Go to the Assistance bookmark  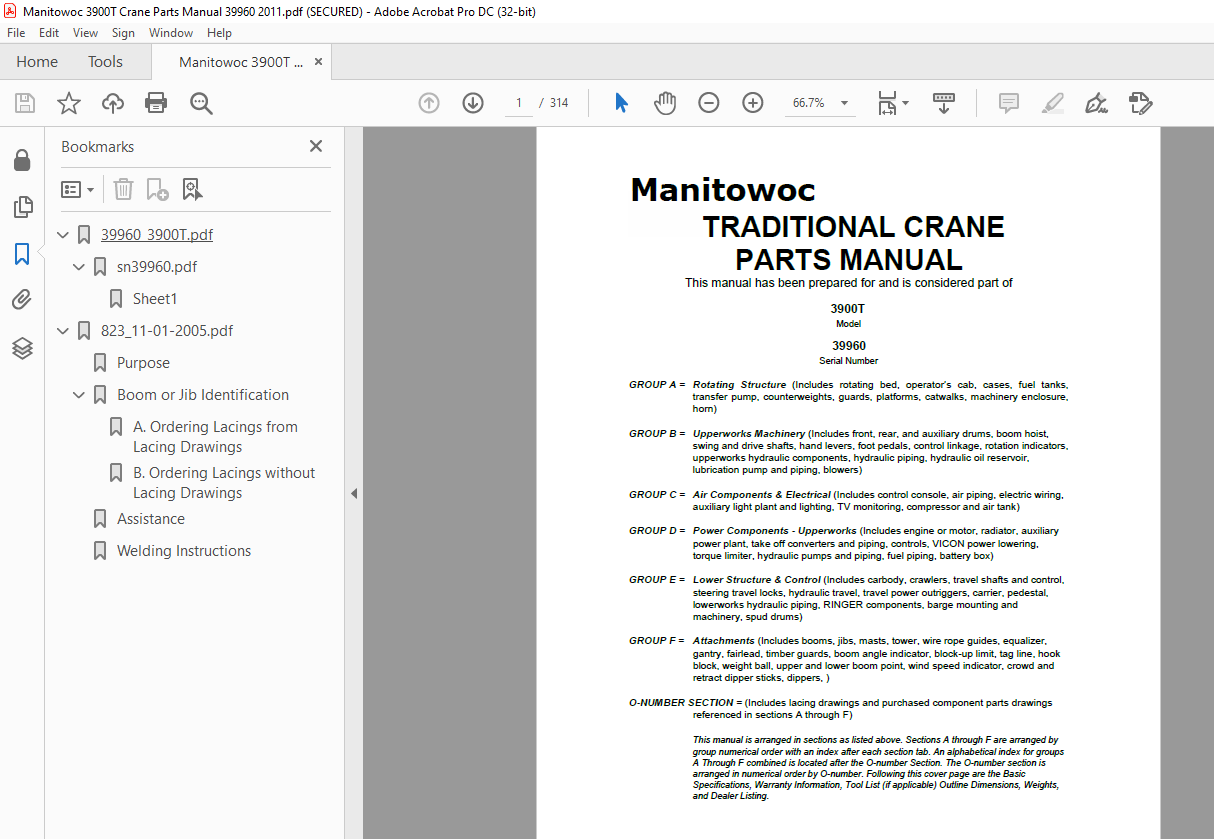click(151, 519)
